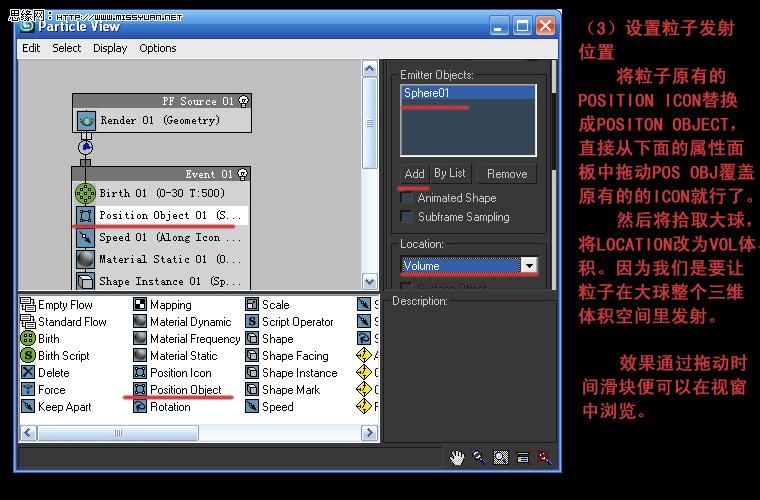
Task: Click the Position Object depot icon
Action: coord(140,390)
